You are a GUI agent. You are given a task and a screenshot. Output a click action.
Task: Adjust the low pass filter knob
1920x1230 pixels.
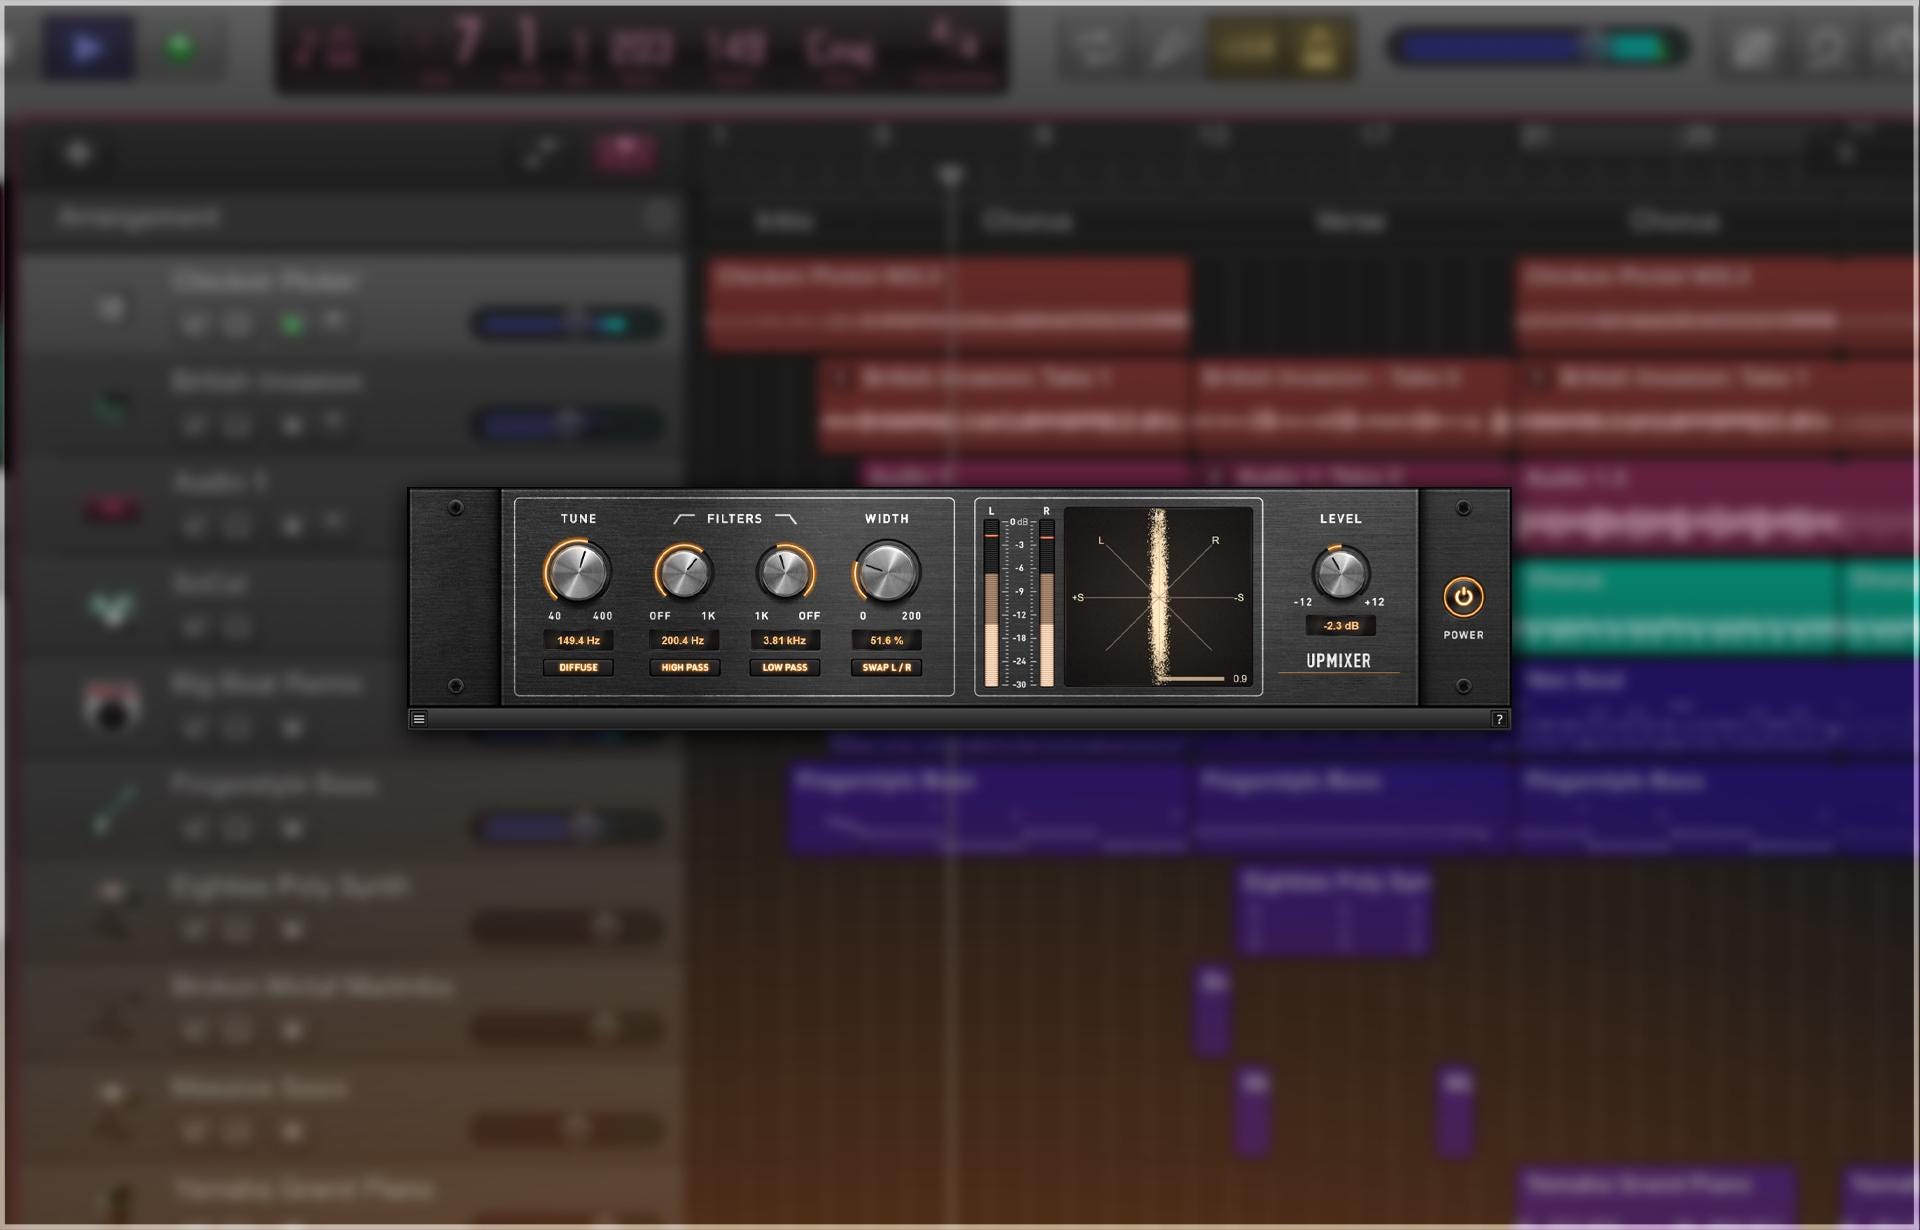point(785,573)
